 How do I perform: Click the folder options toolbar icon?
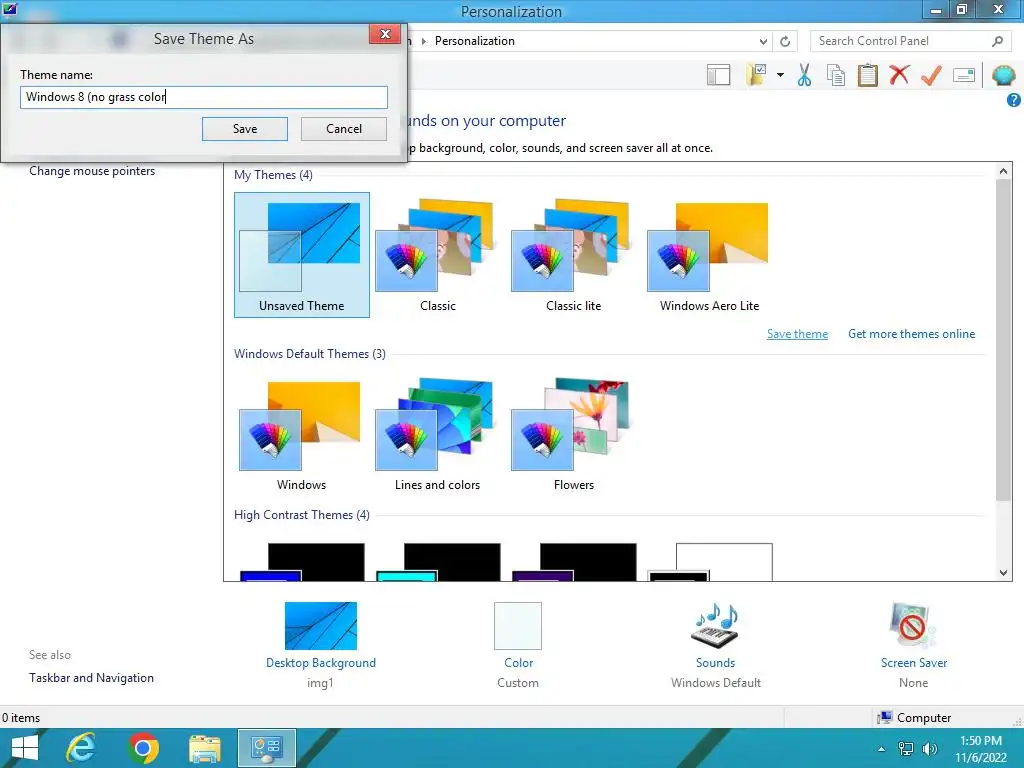coord(756,75)
